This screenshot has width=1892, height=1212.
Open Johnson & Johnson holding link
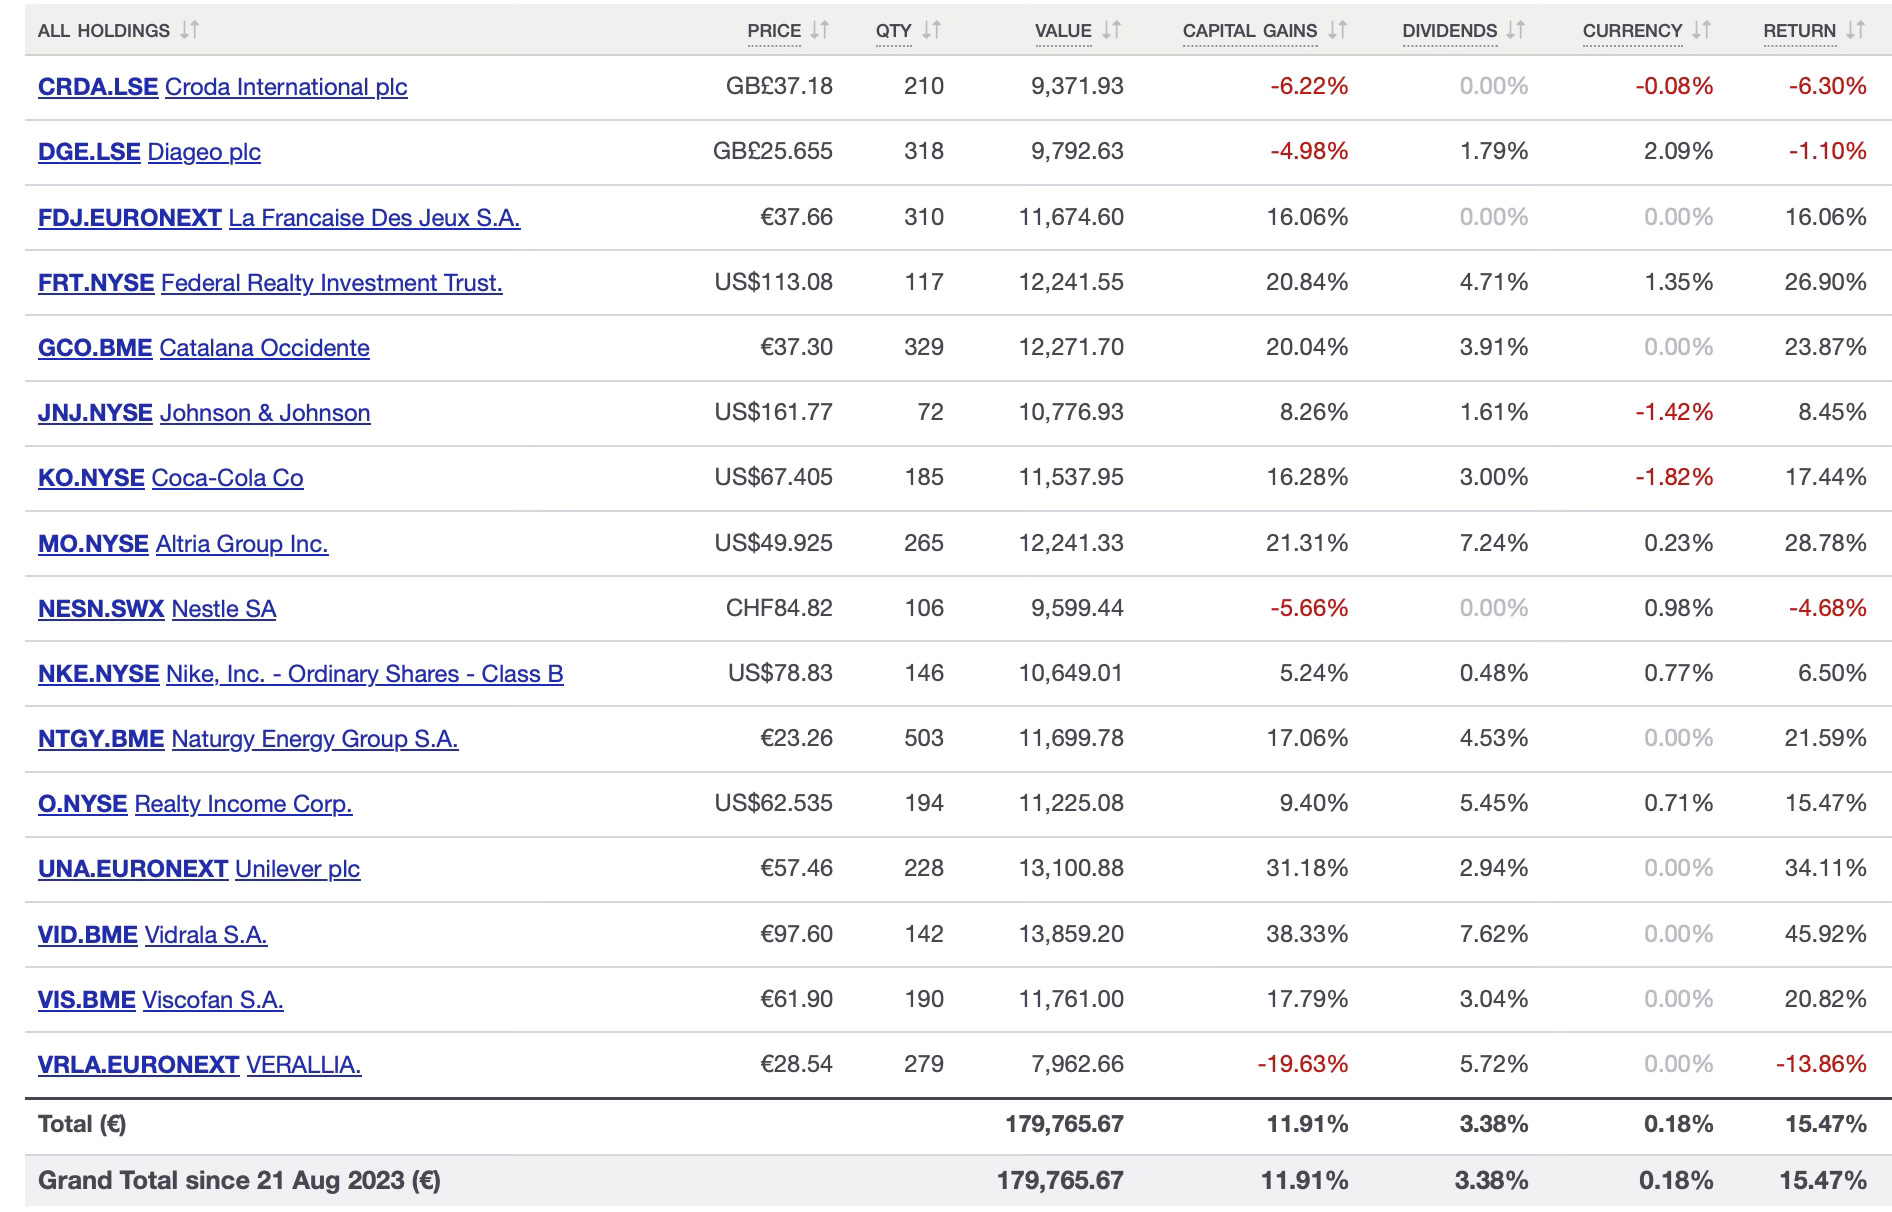(x=265, y=413)
